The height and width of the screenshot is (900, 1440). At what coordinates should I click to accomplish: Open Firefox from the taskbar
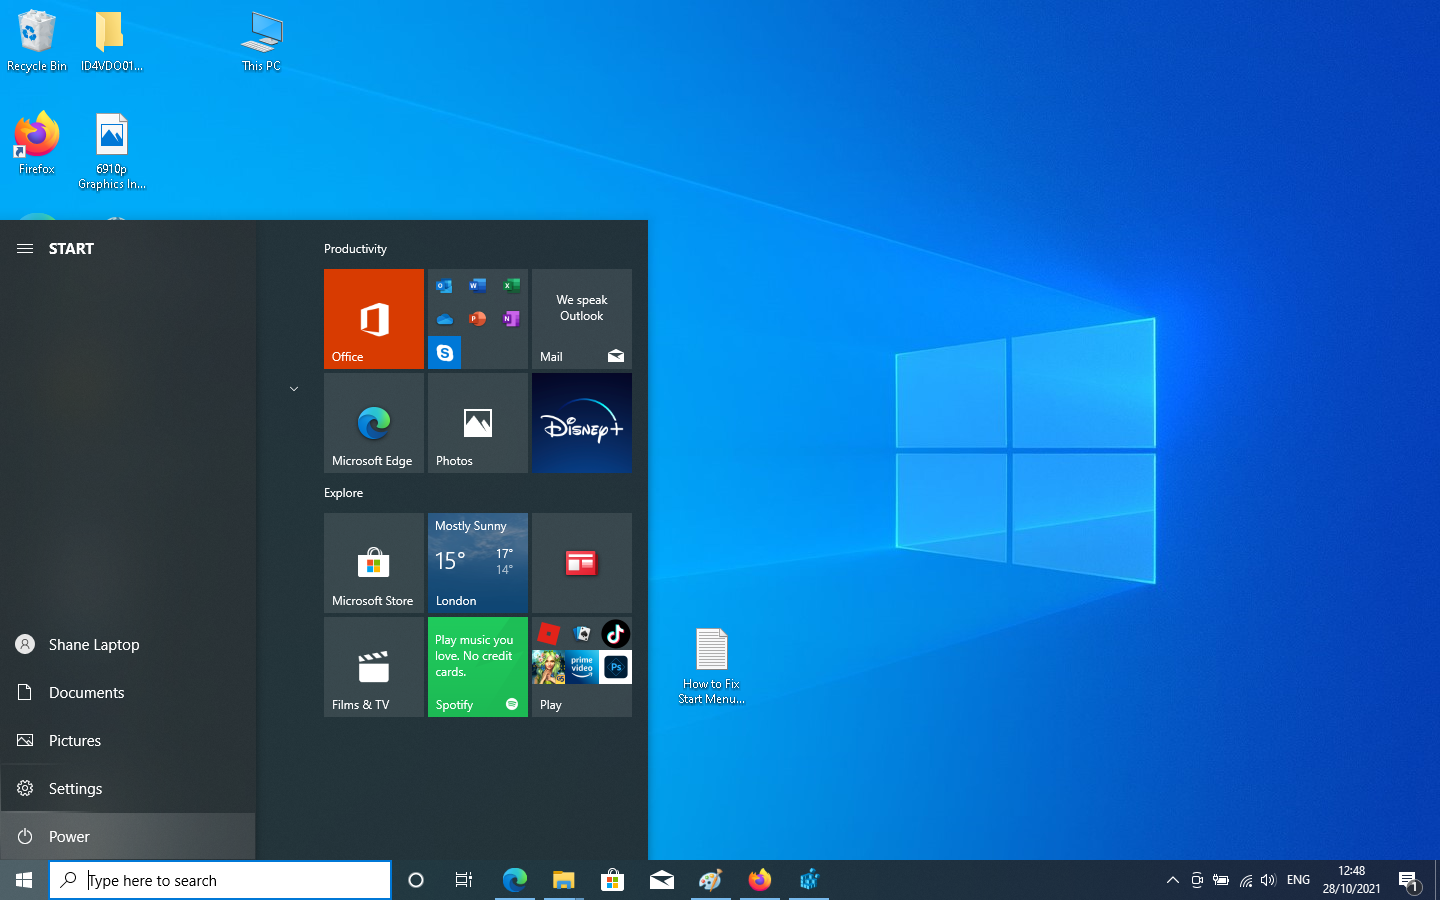[760, 880]
